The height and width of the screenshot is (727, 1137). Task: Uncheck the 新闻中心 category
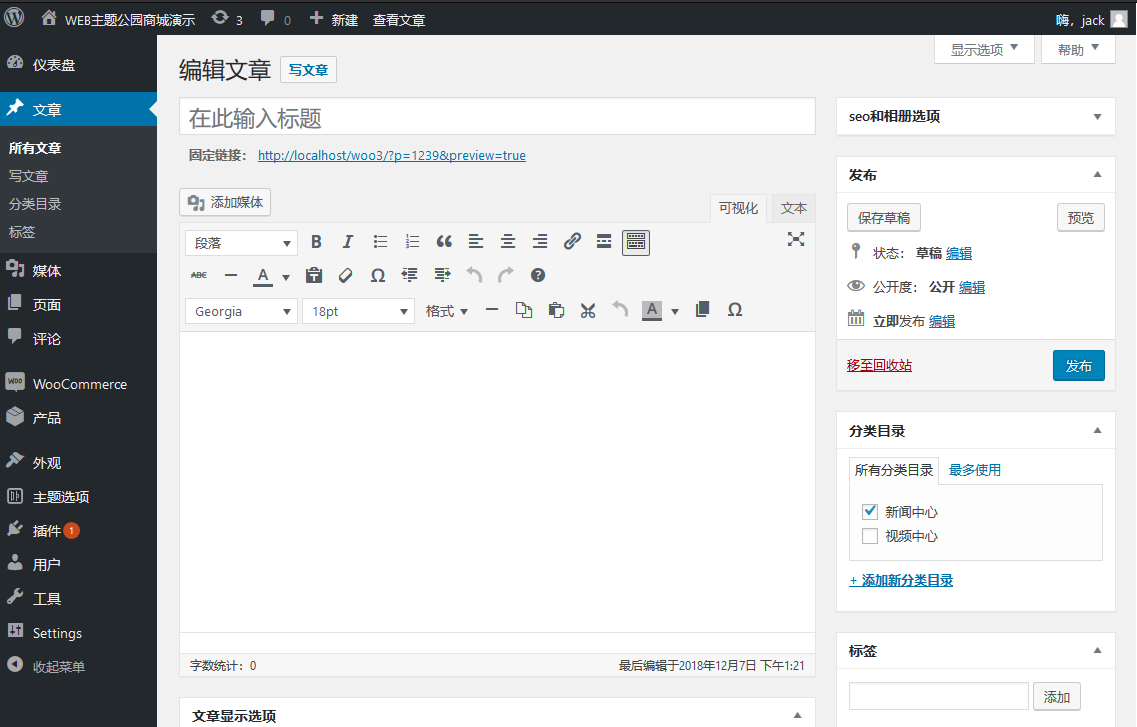pyautogui.click(x=870, y=511)
